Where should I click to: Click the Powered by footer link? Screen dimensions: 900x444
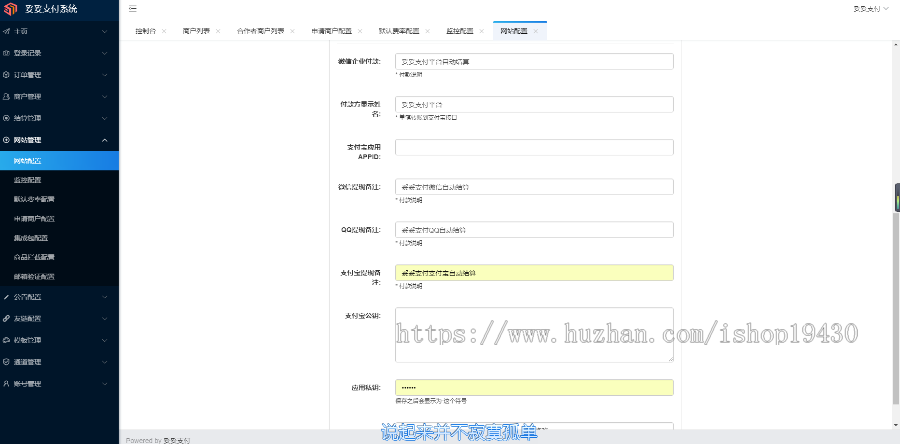click(177, 440)
